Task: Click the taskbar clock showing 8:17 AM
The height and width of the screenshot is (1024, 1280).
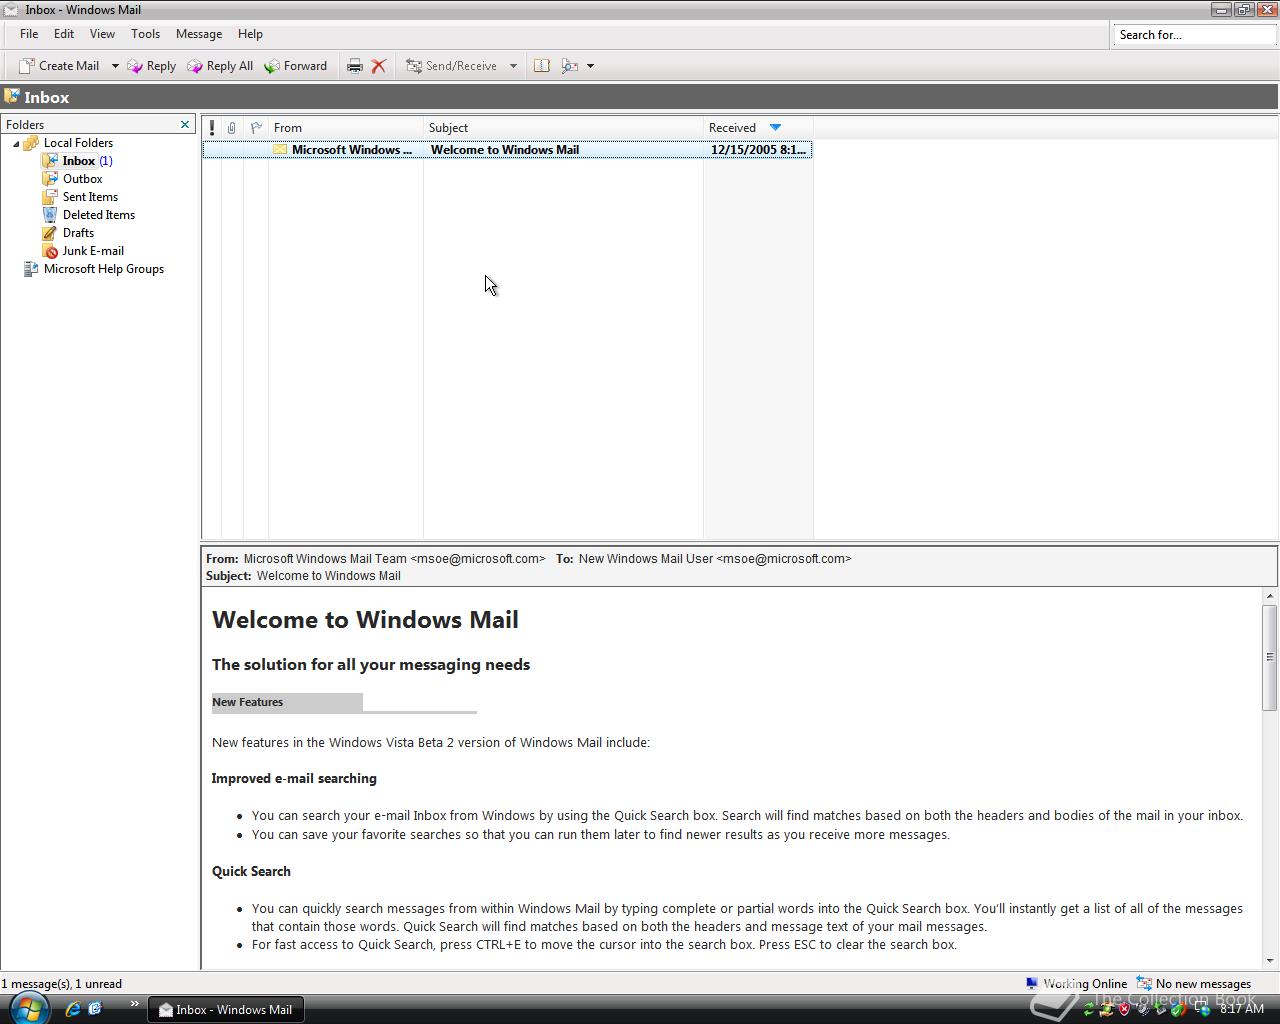Action: (1242, 1009)
